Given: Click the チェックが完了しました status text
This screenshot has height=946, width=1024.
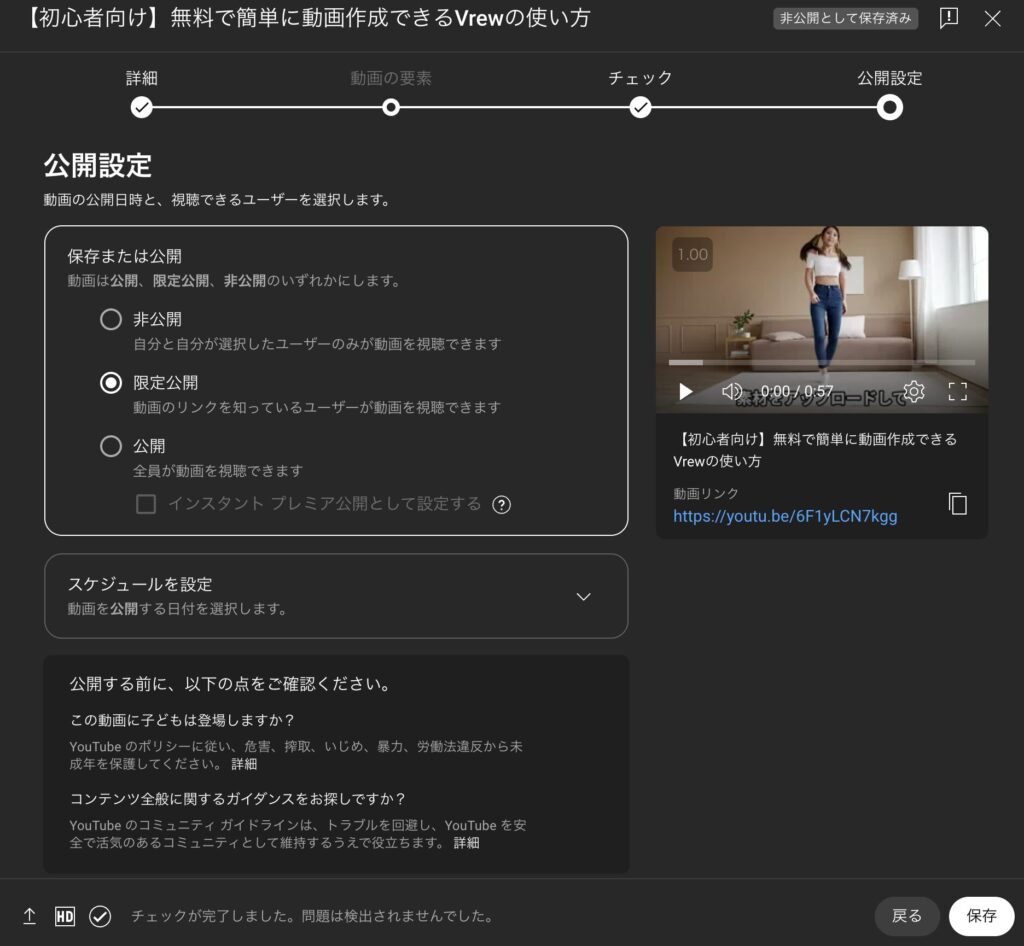Looking at the screenshot, I should coord(312,916).
